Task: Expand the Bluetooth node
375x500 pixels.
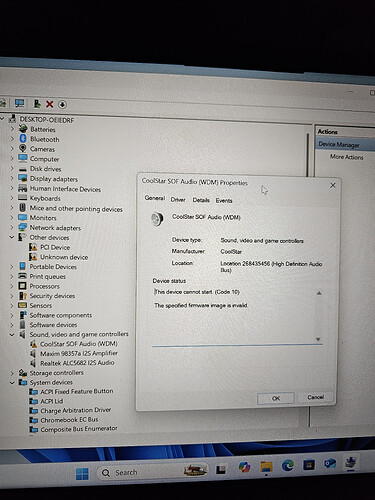Action: [12, 138]
